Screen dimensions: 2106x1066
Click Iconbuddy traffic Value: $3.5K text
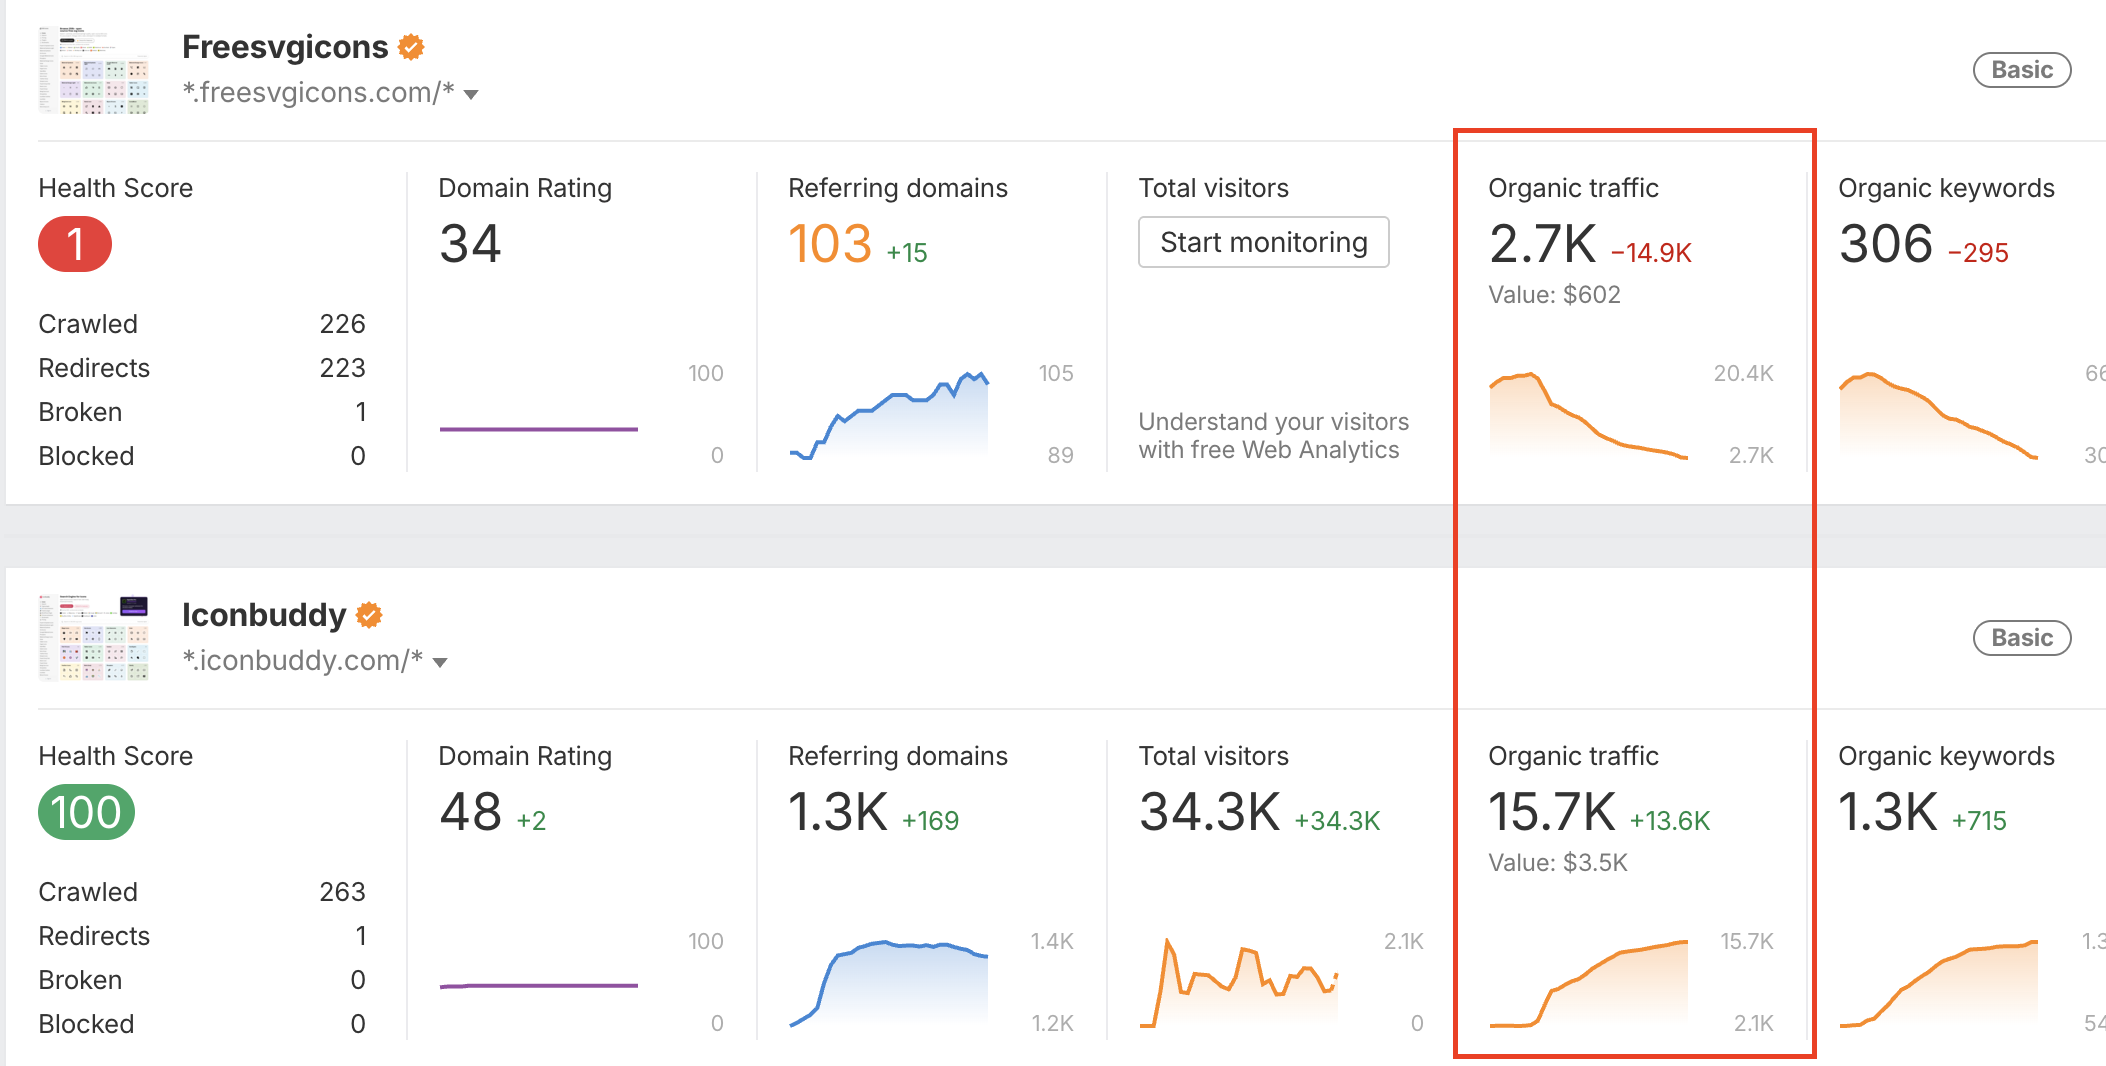coord(1558,863)
